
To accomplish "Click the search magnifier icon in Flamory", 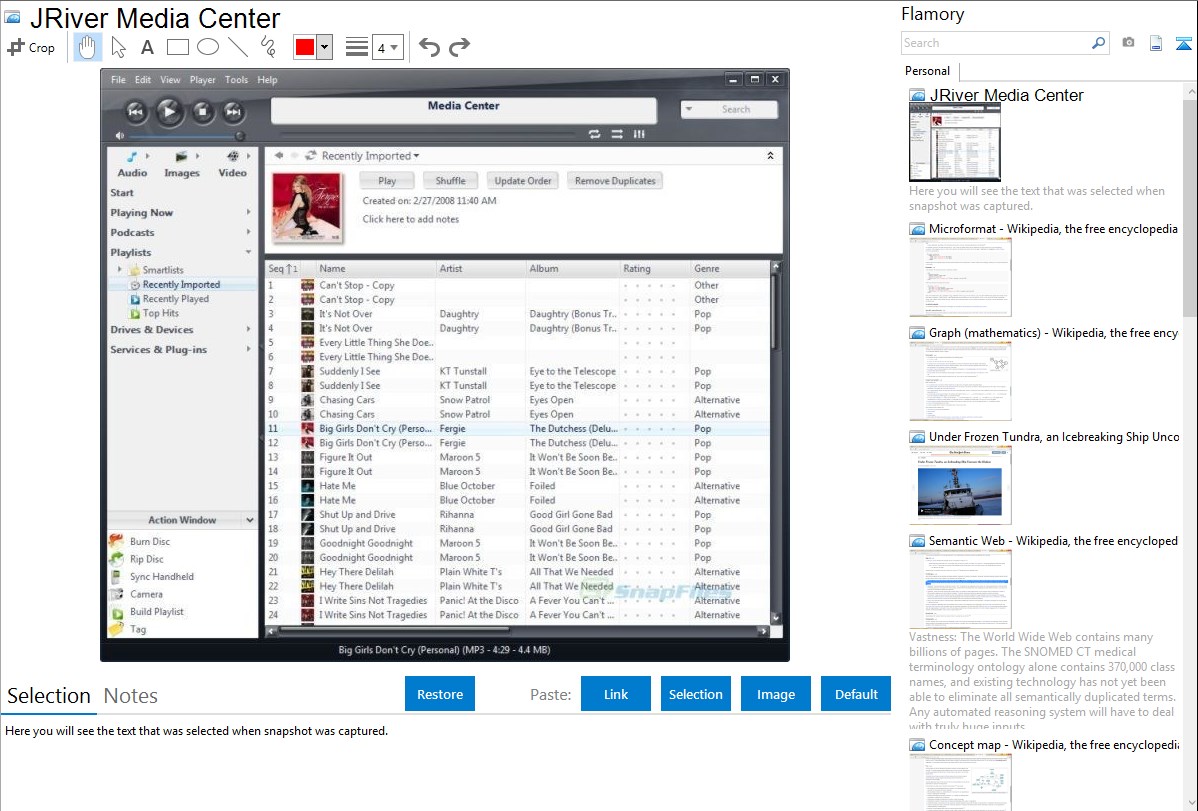I will 1099,43.
